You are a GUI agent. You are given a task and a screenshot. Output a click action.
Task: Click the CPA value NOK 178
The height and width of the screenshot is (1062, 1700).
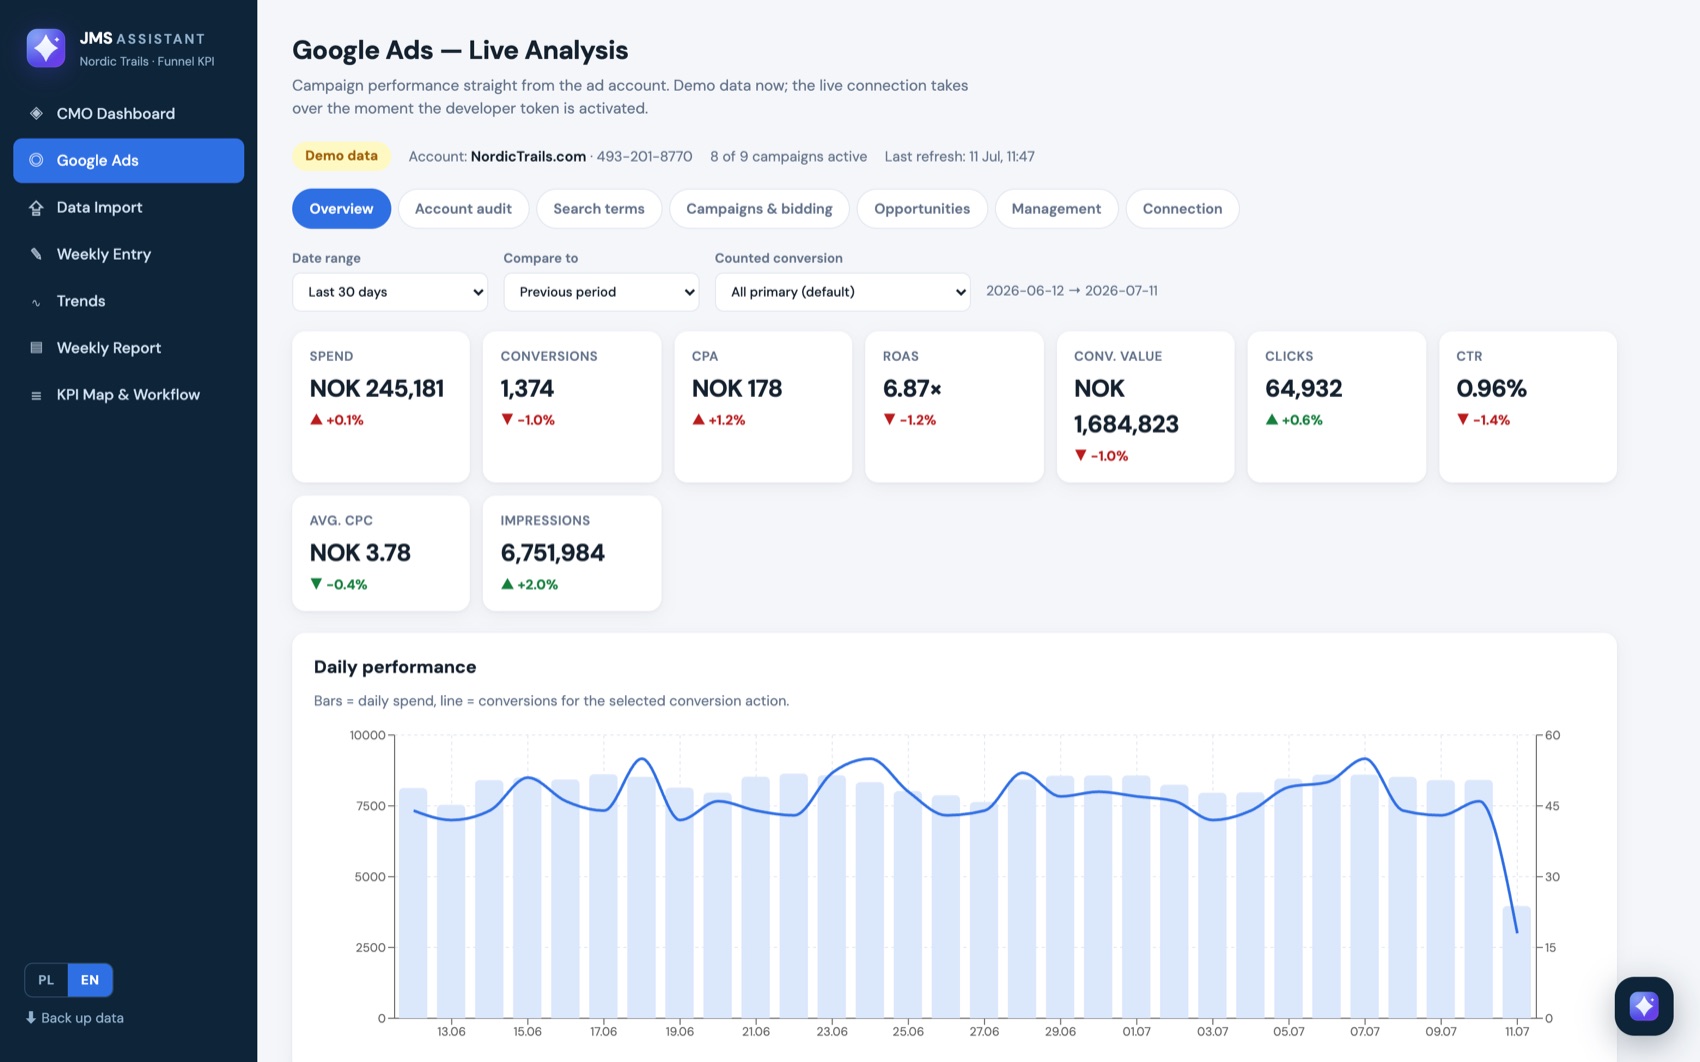pyautogui.click(x=737, y=388)
